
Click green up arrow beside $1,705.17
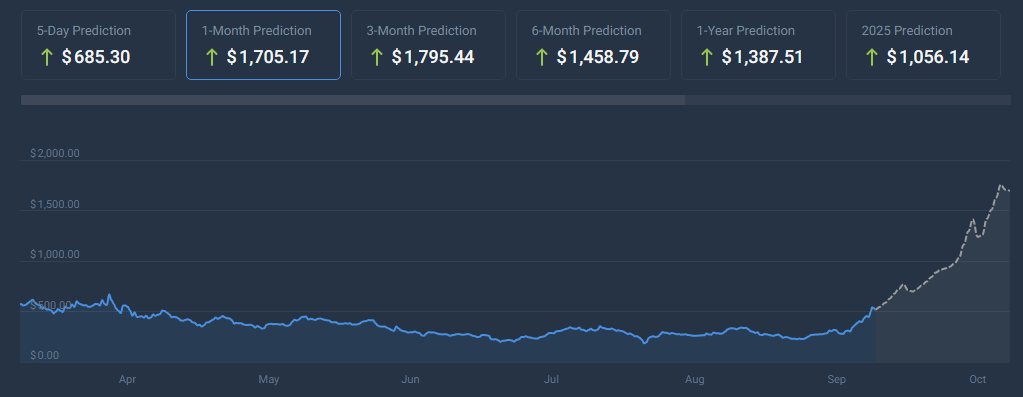point(211,57)
